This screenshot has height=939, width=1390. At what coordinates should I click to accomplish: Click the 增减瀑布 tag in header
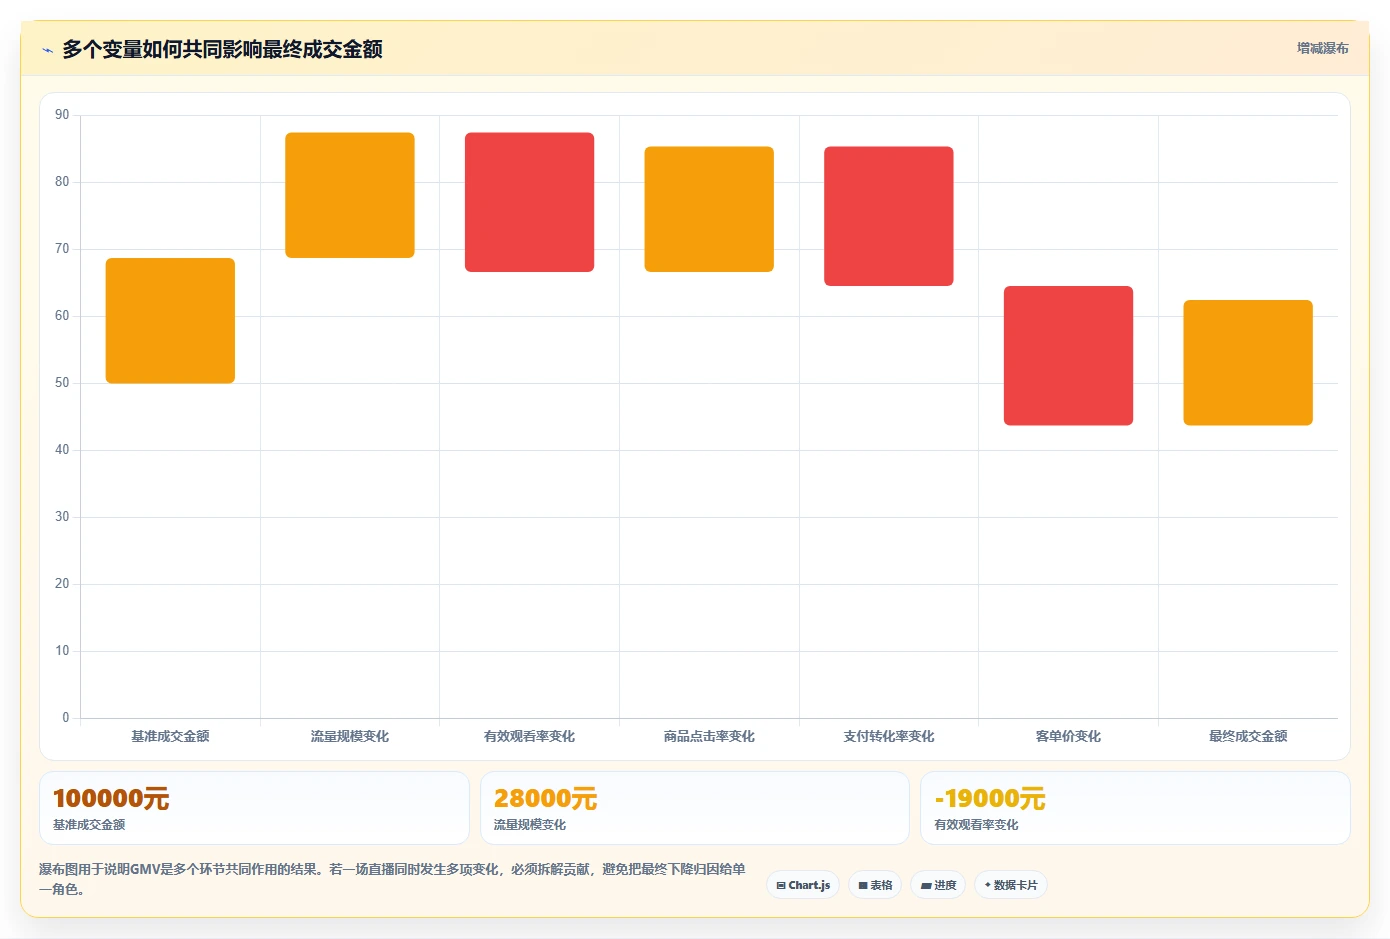[x=1322, y=48]
